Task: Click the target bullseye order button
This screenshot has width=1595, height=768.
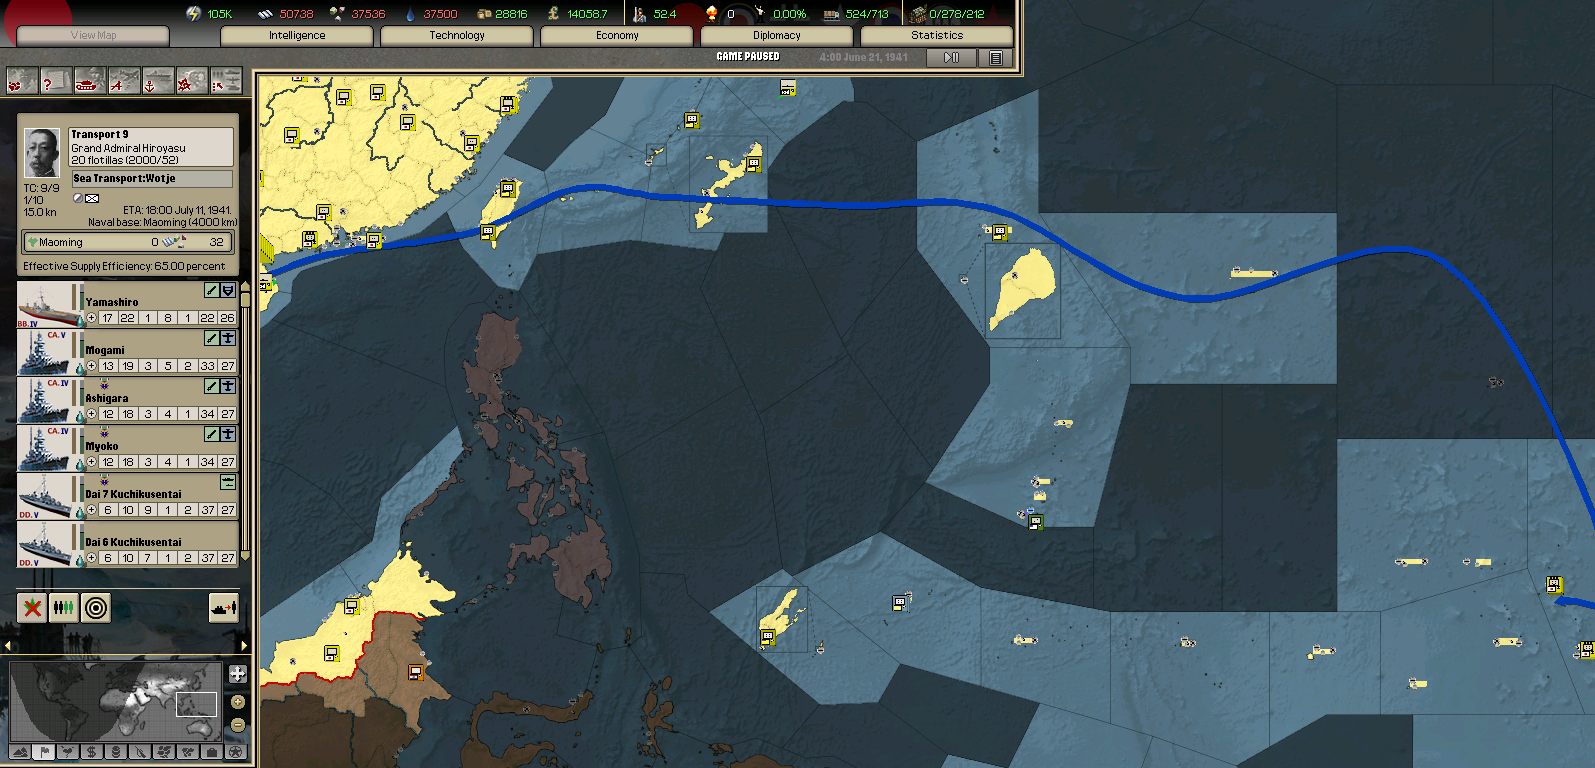Action: coord(96,607)
